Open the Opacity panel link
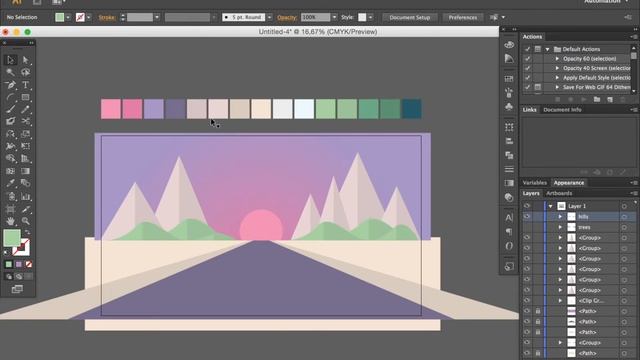This screenshot has width=640, height=360. pos(287,18)
